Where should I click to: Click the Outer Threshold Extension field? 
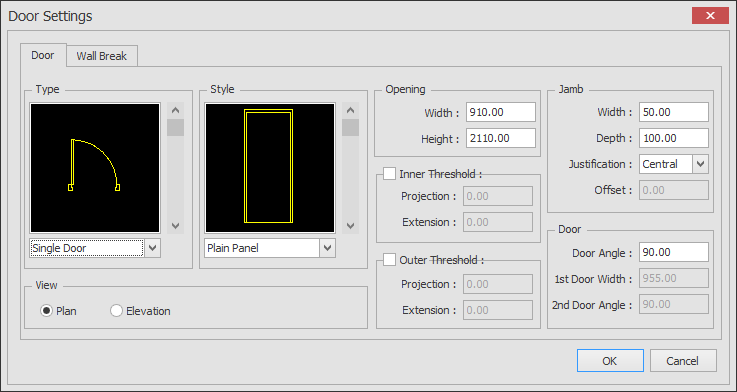click(x=498, y=310)
